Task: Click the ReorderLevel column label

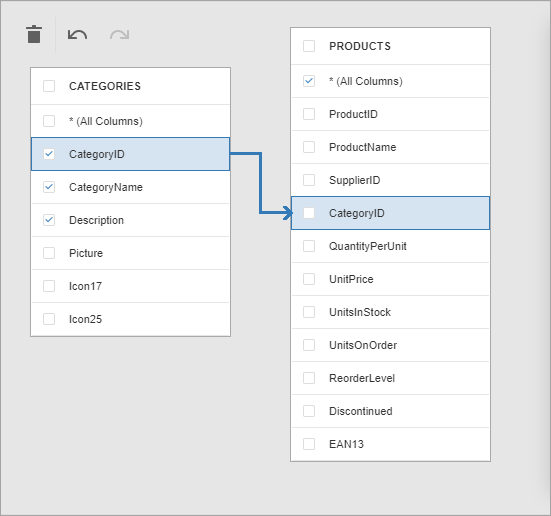Action: tap(362, 378)
